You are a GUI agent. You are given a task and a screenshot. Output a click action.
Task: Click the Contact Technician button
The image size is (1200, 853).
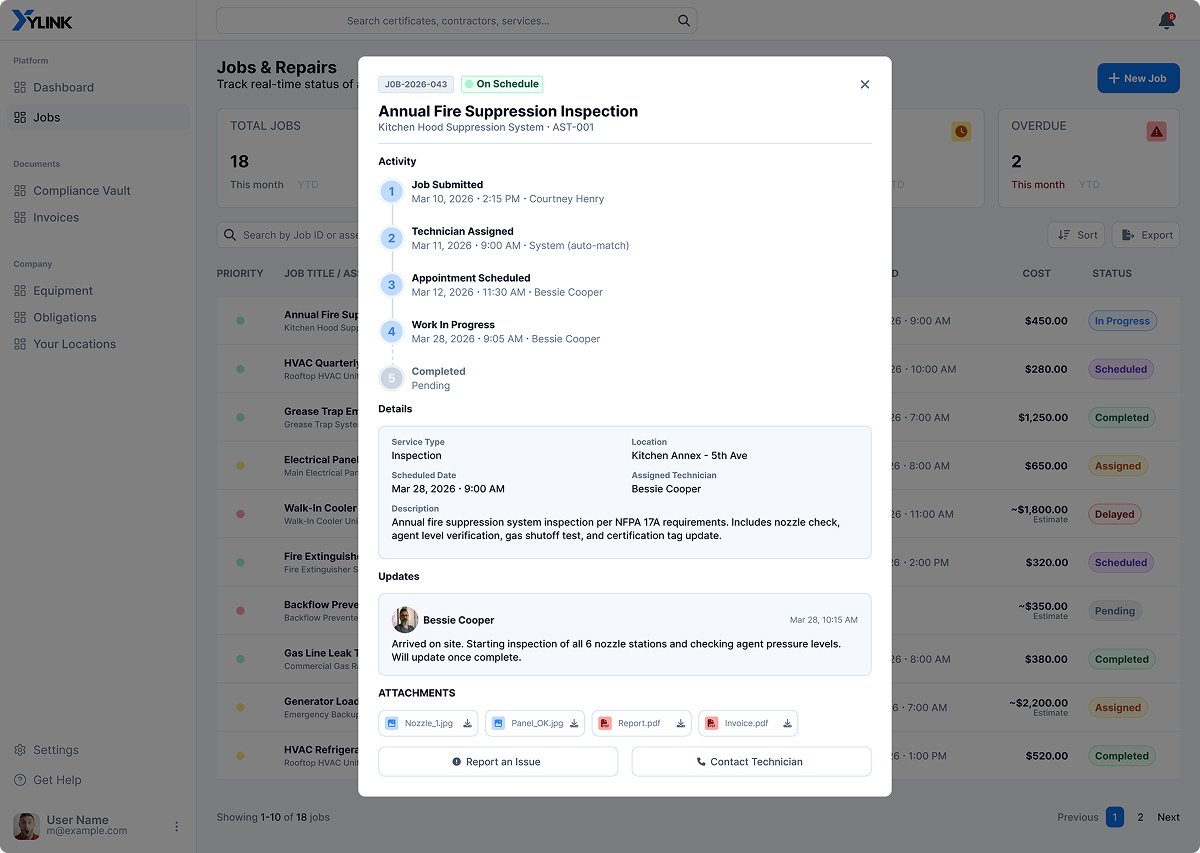click(751, 762)
